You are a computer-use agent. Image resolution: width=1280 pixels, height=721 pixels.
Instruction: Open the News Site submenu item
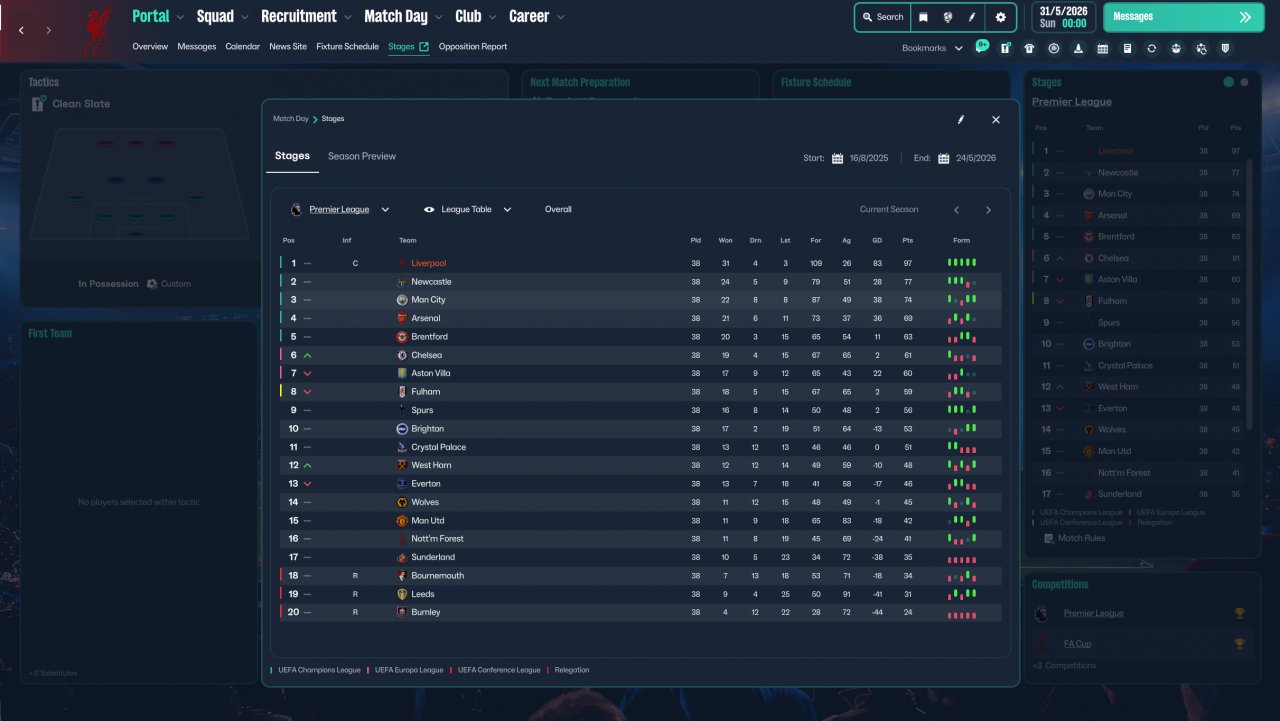(x=288, y=46)
